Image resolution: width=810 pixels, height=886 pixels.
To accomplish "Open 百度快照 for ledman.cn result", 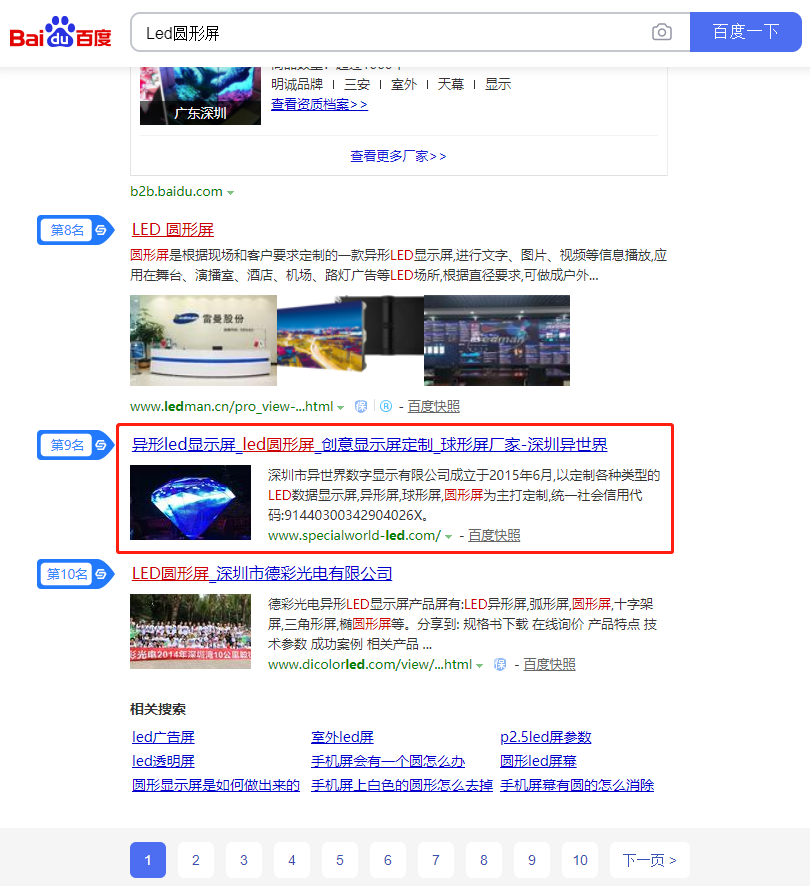I will 434,406.
